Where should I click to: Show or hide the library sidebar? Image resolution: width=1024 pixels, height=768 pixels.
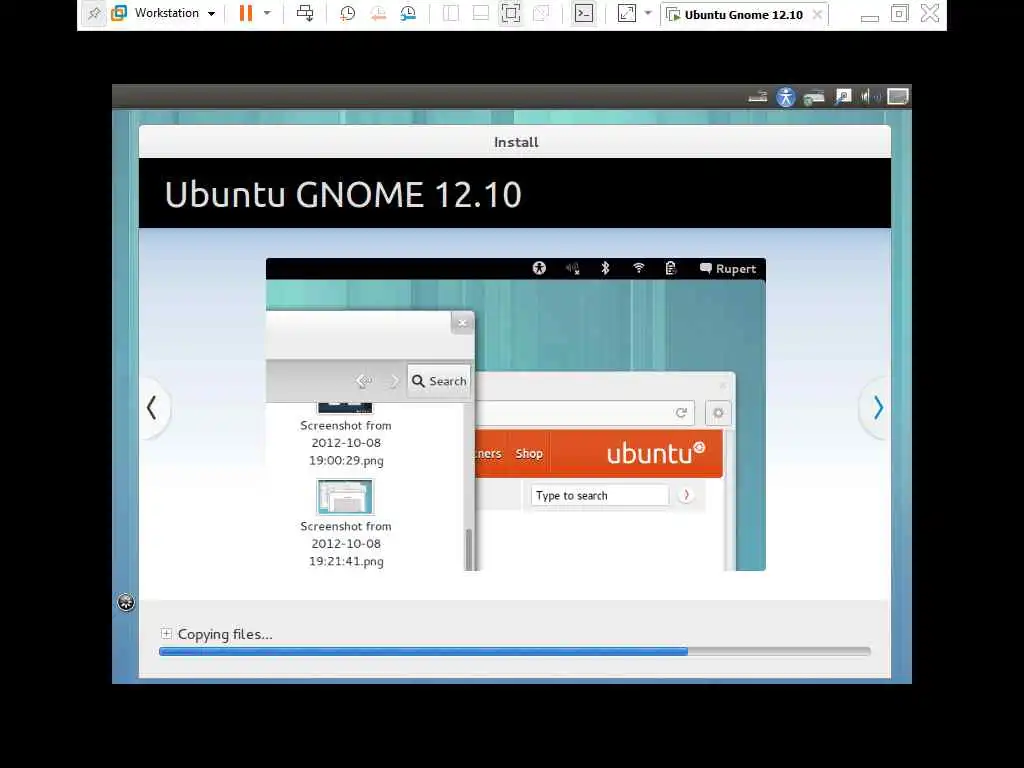click(451, 13)
